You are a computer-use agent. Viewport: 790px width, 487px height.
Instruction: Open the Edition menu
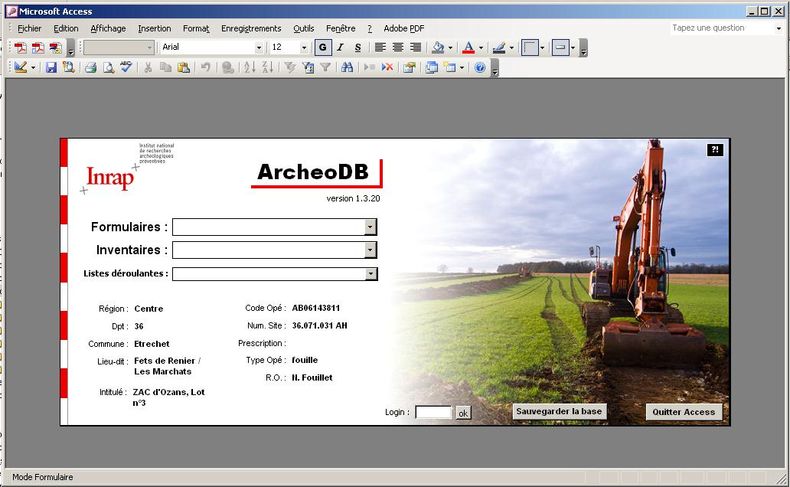pos(66,29)
